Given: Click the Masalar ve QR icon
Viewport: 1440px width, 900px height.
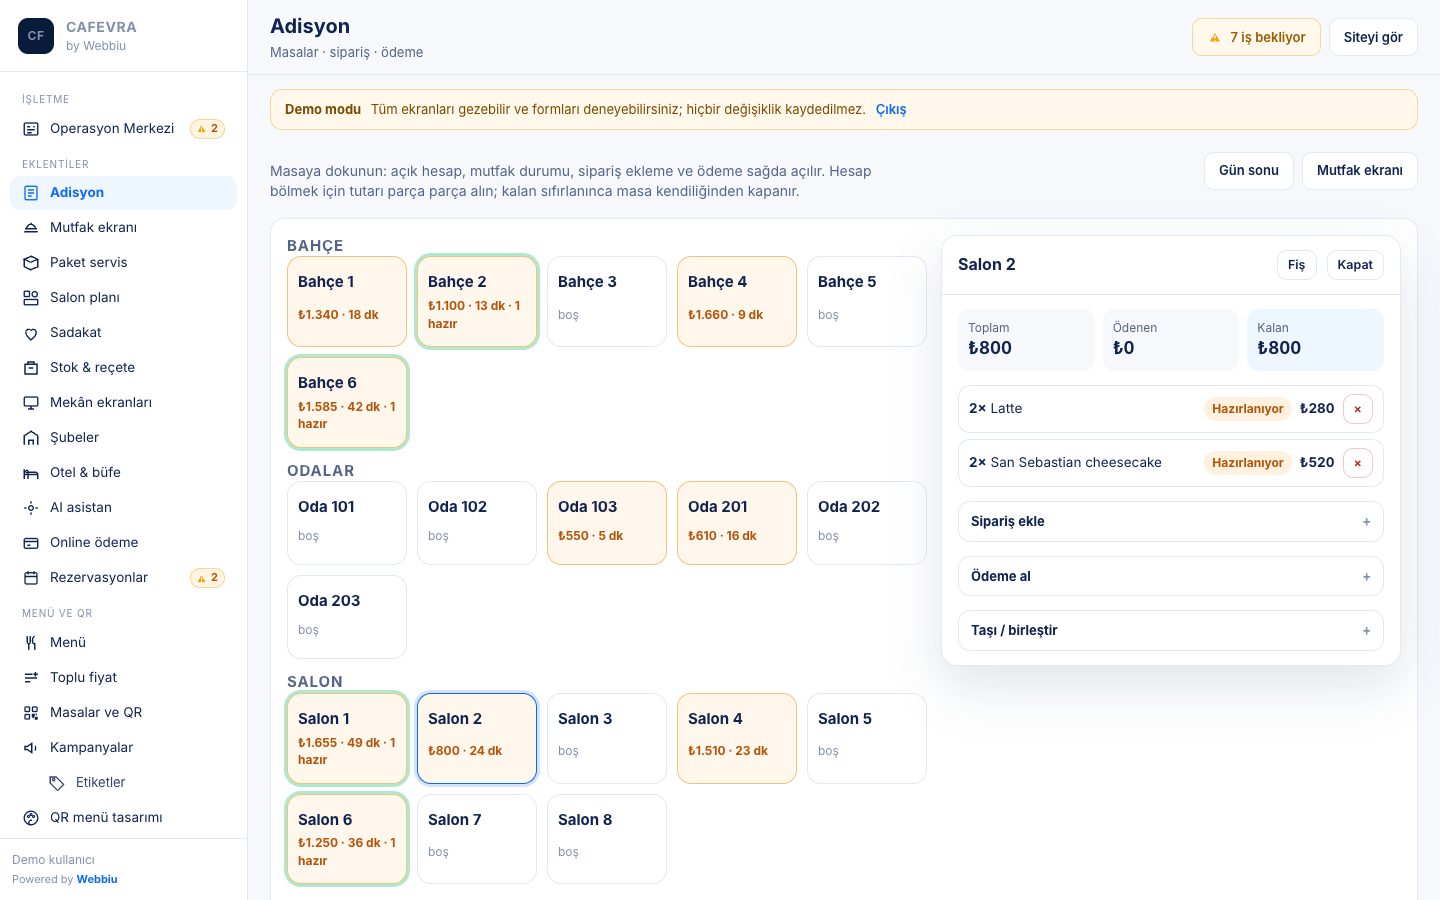Looking at the screenshot, I should (31, 713).
